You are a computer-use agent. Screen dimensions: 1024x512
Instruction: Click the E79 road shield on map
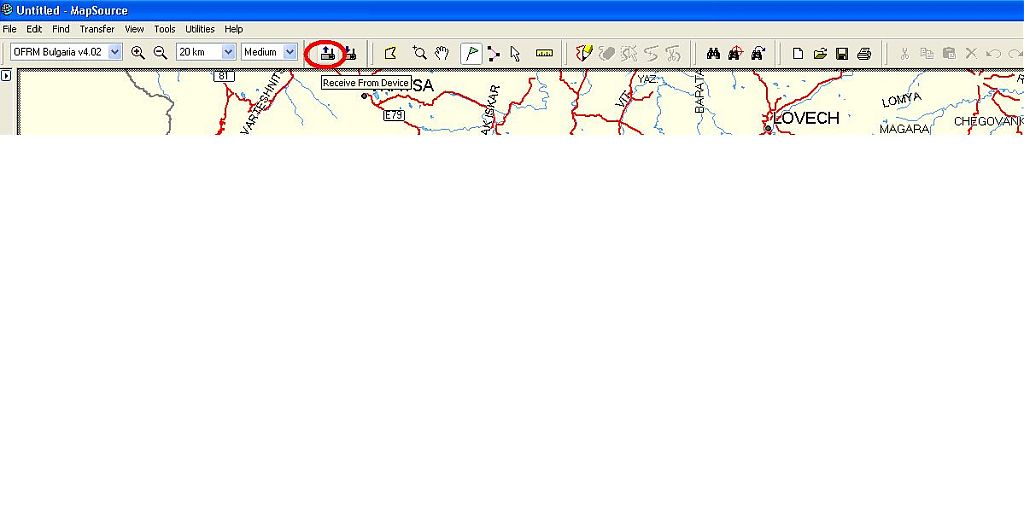[394, 115]
